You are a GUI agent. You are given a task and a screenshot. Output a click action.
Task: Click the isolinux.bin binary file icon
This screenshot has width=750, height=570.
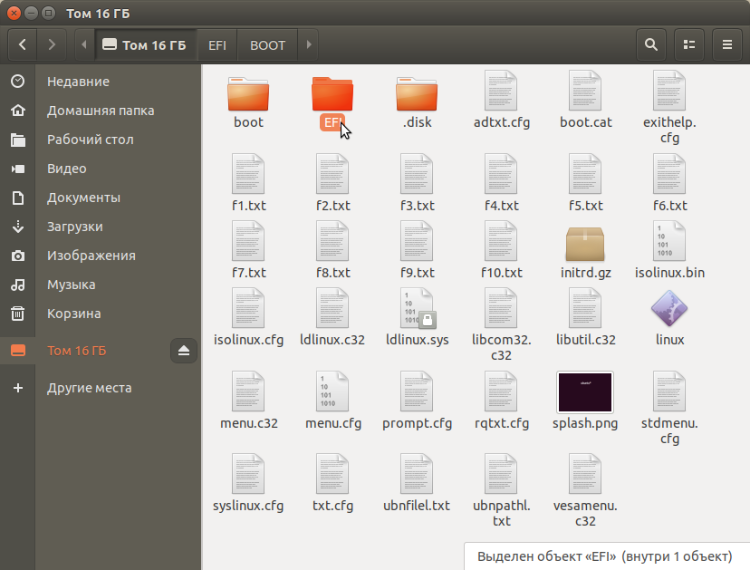coord(669,243)
